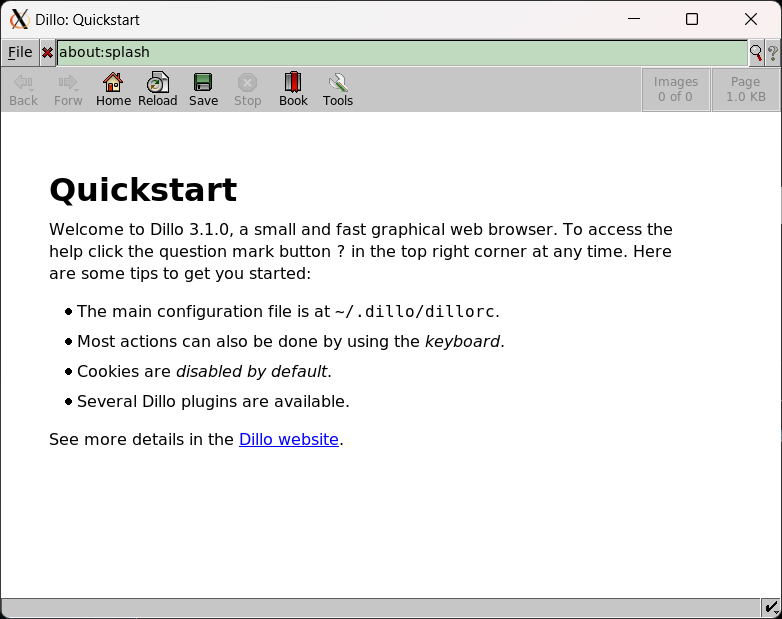Open help with the question mark icon

773,52
